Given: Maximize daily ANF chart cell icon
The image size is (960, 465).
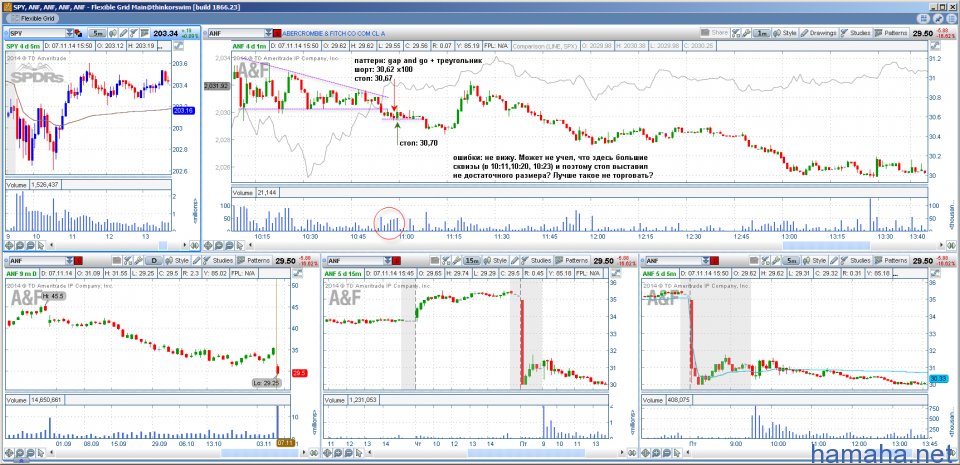Looking at the screenshot, I should (x=298, y=272).
